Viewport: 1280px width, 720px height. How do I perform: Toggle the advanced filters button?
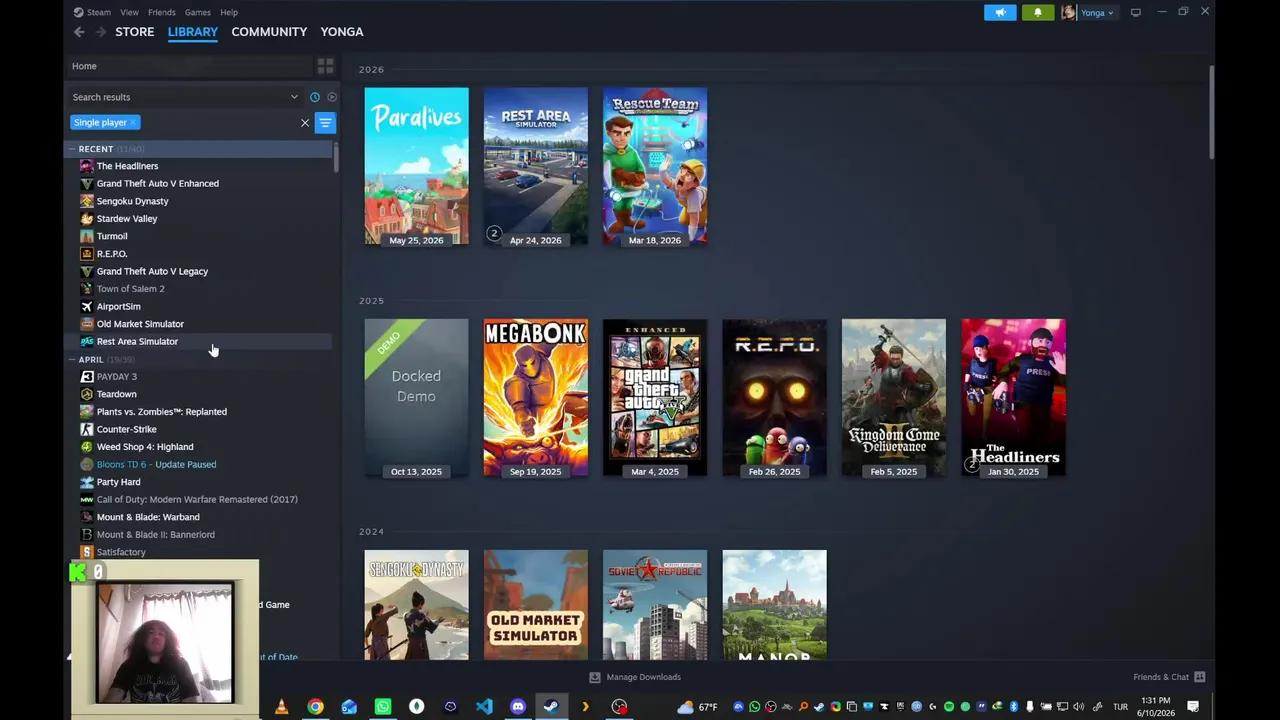click(325, 123)
